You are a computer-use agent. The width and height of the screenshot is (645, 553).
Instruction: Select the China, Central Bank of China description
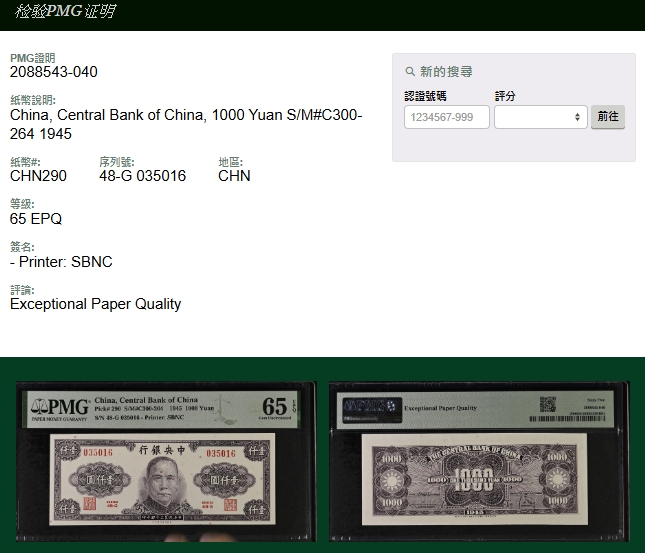186,124
